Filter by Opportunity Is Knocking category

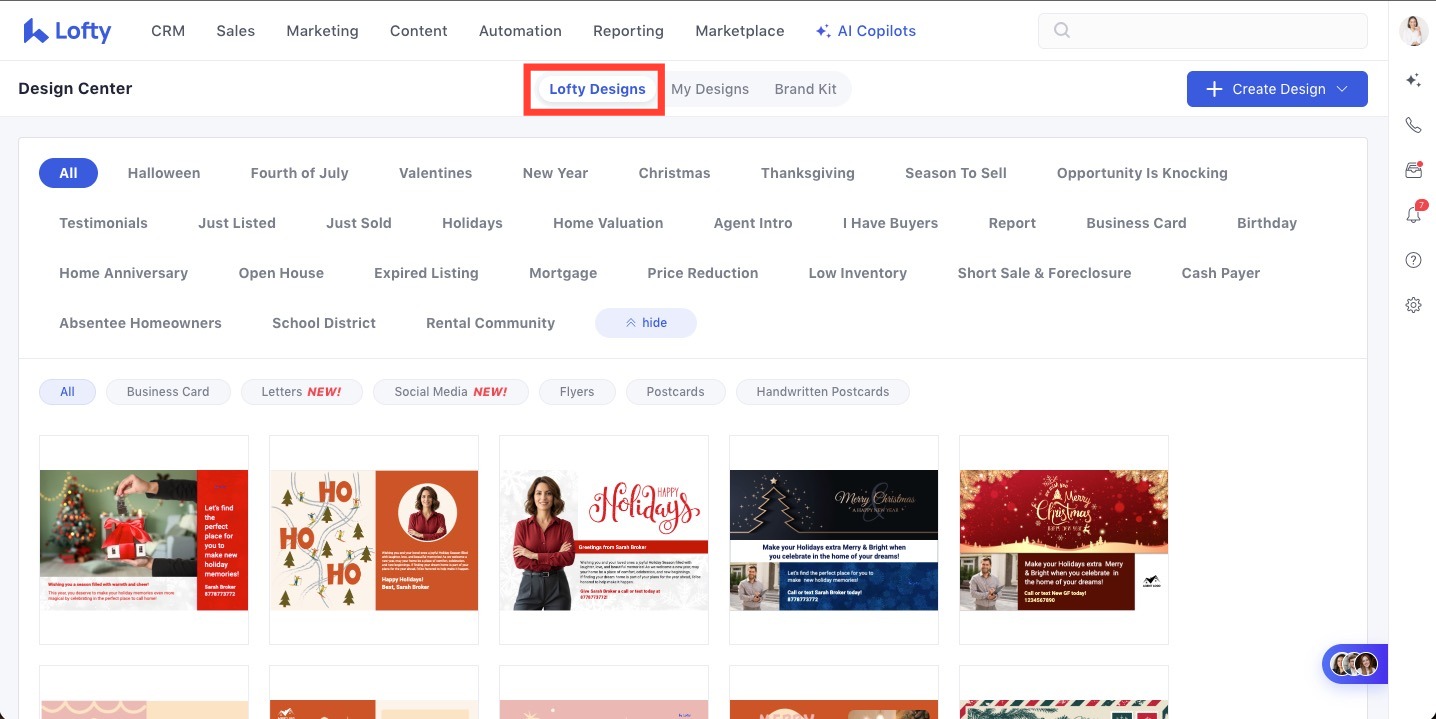point(1142,173)
